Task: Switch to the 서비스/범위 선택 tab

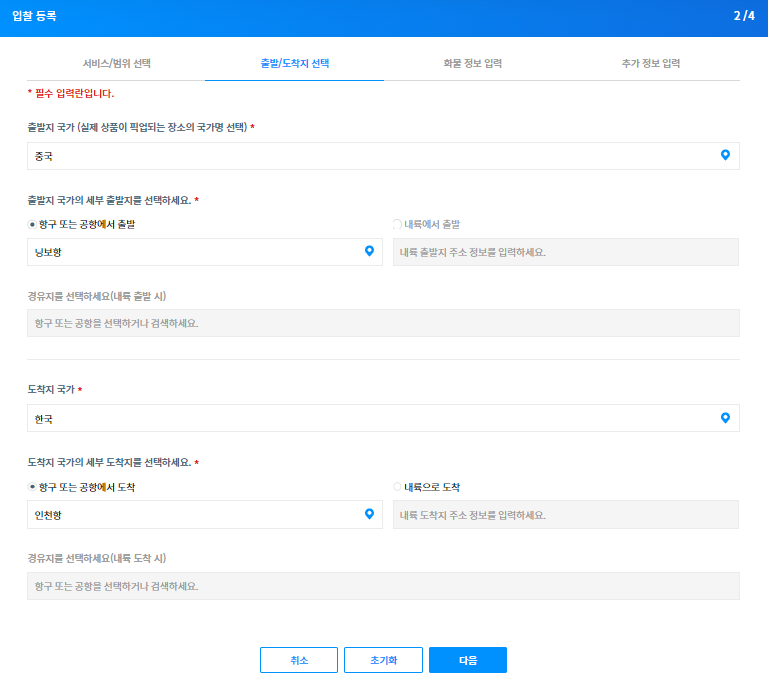Action: (117, 64)
